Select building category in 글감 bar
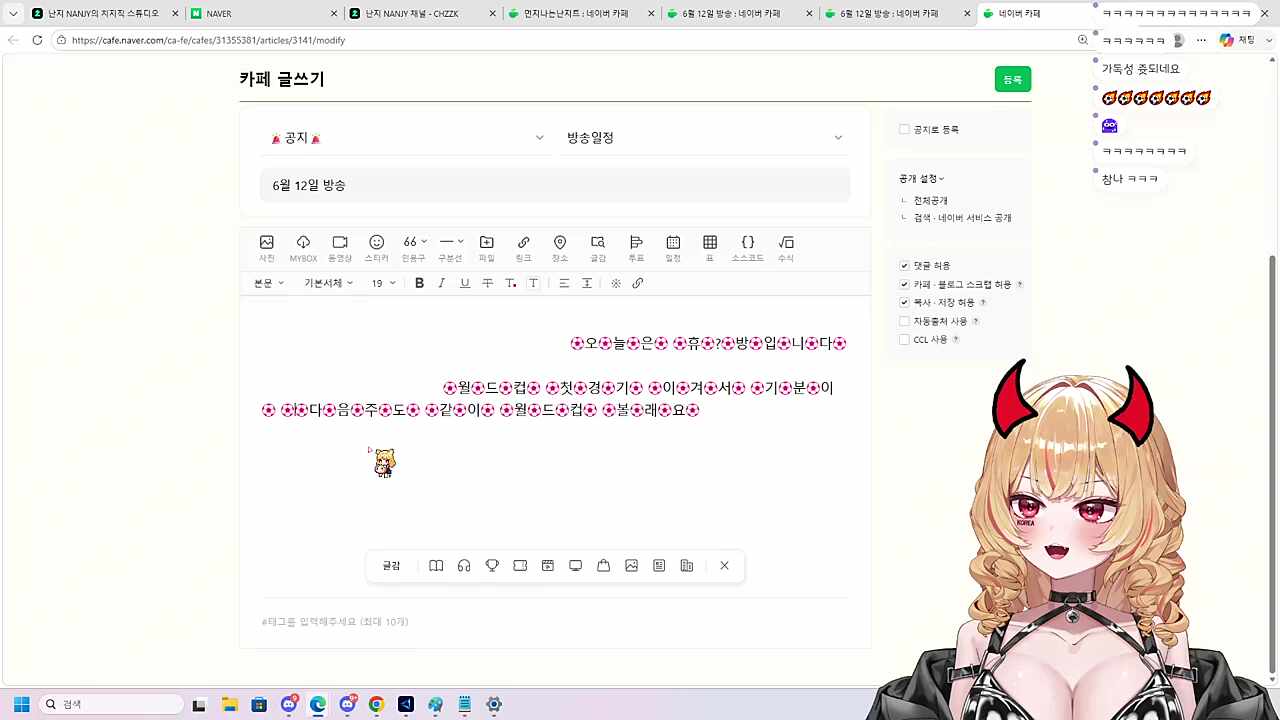This screenshot has width=1280, height=720. [x=687, y=566]
